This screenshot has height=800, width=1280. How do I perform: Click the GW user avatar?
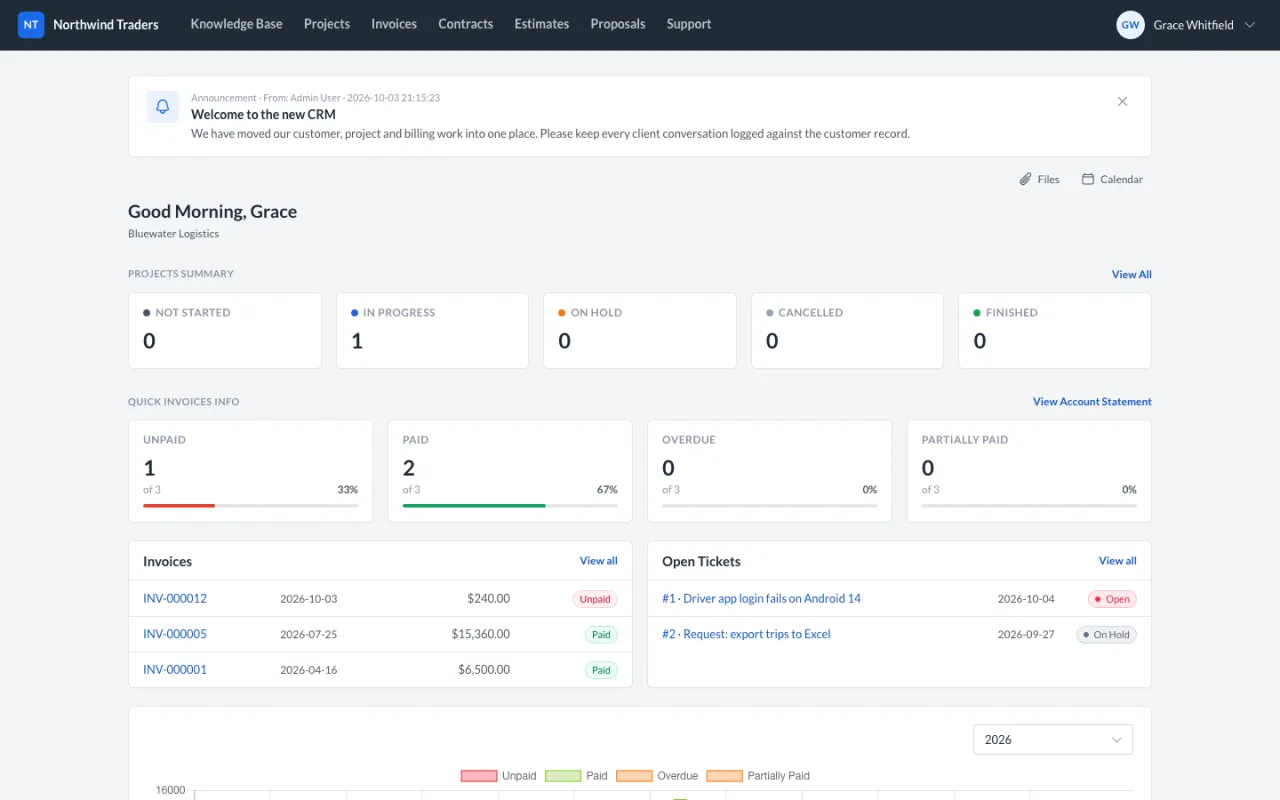(x=1130, y=25)
